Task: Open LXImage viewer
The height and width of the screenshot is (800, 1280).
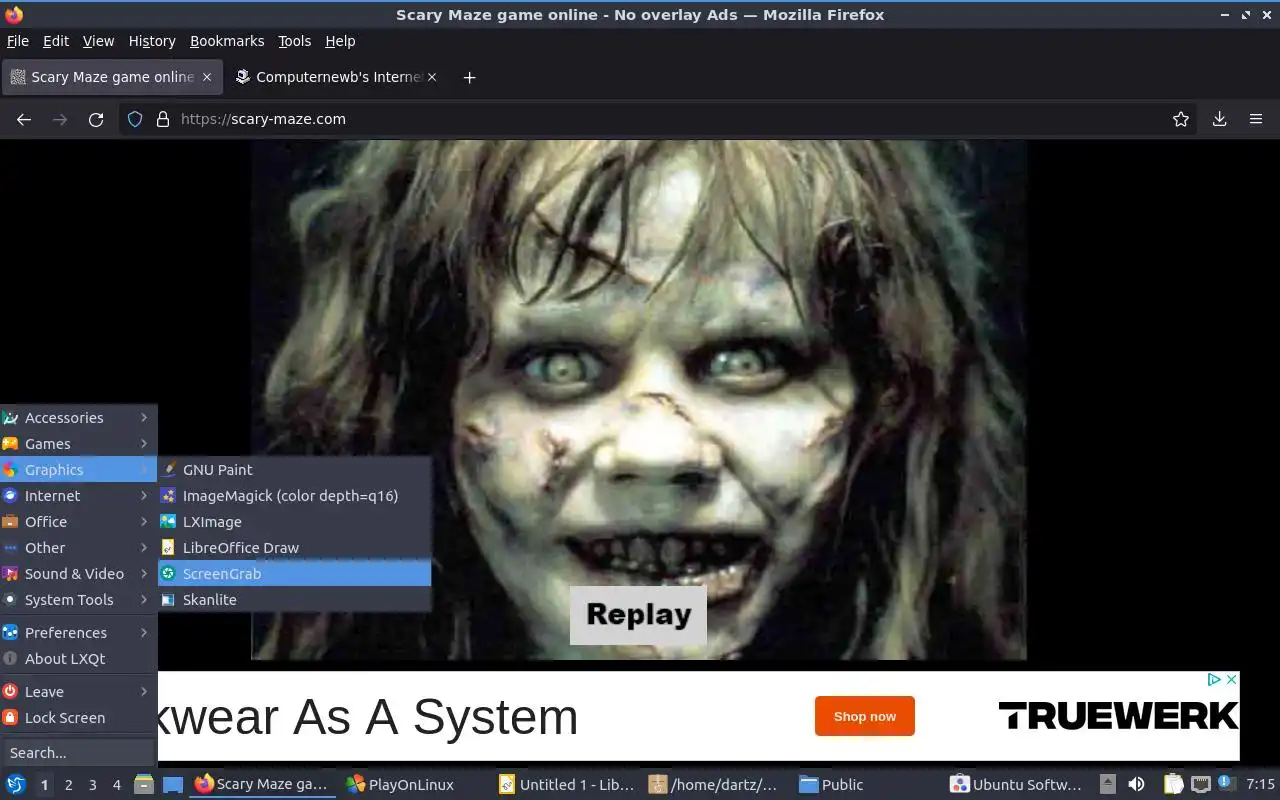Action: (295, 522)
